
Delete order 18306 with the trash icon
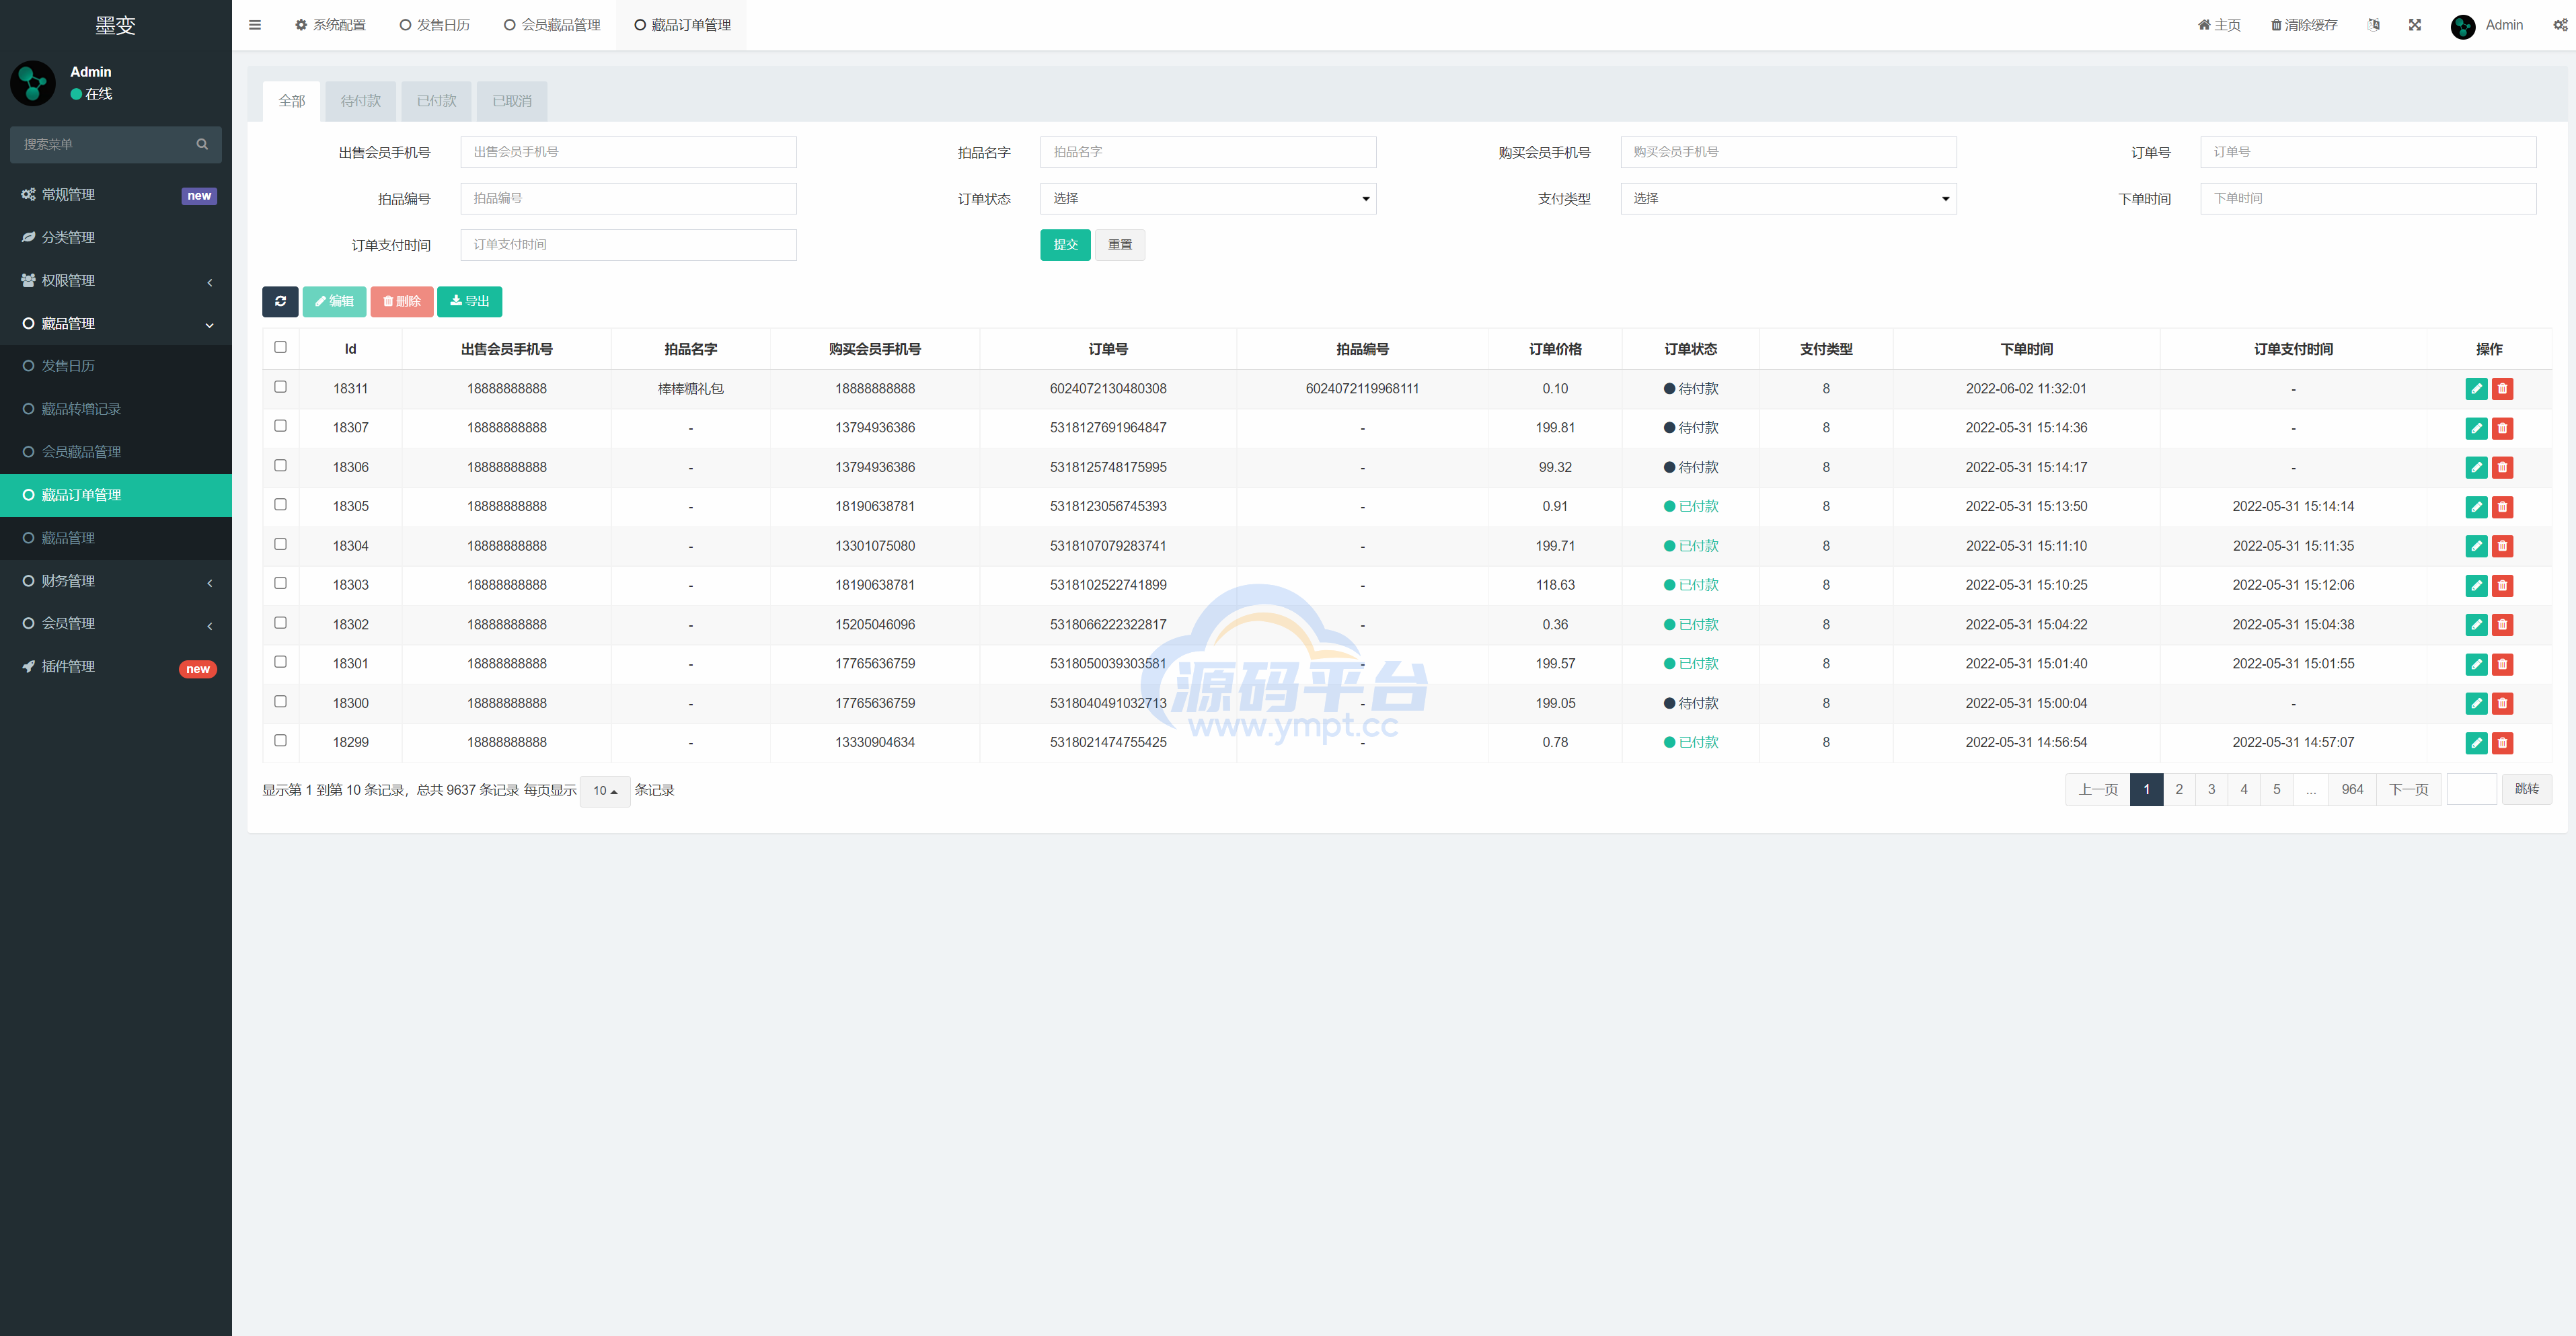(2502, 467)
